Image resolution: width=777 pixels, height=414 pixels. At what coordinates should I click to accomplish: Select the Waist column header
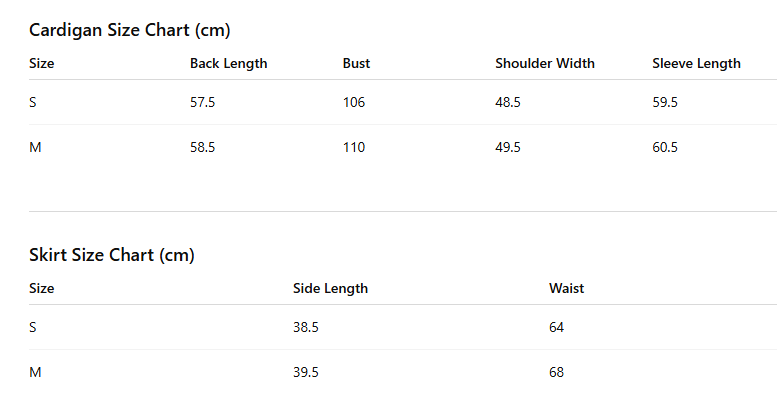pyautogui.click(x=566, y=289)
